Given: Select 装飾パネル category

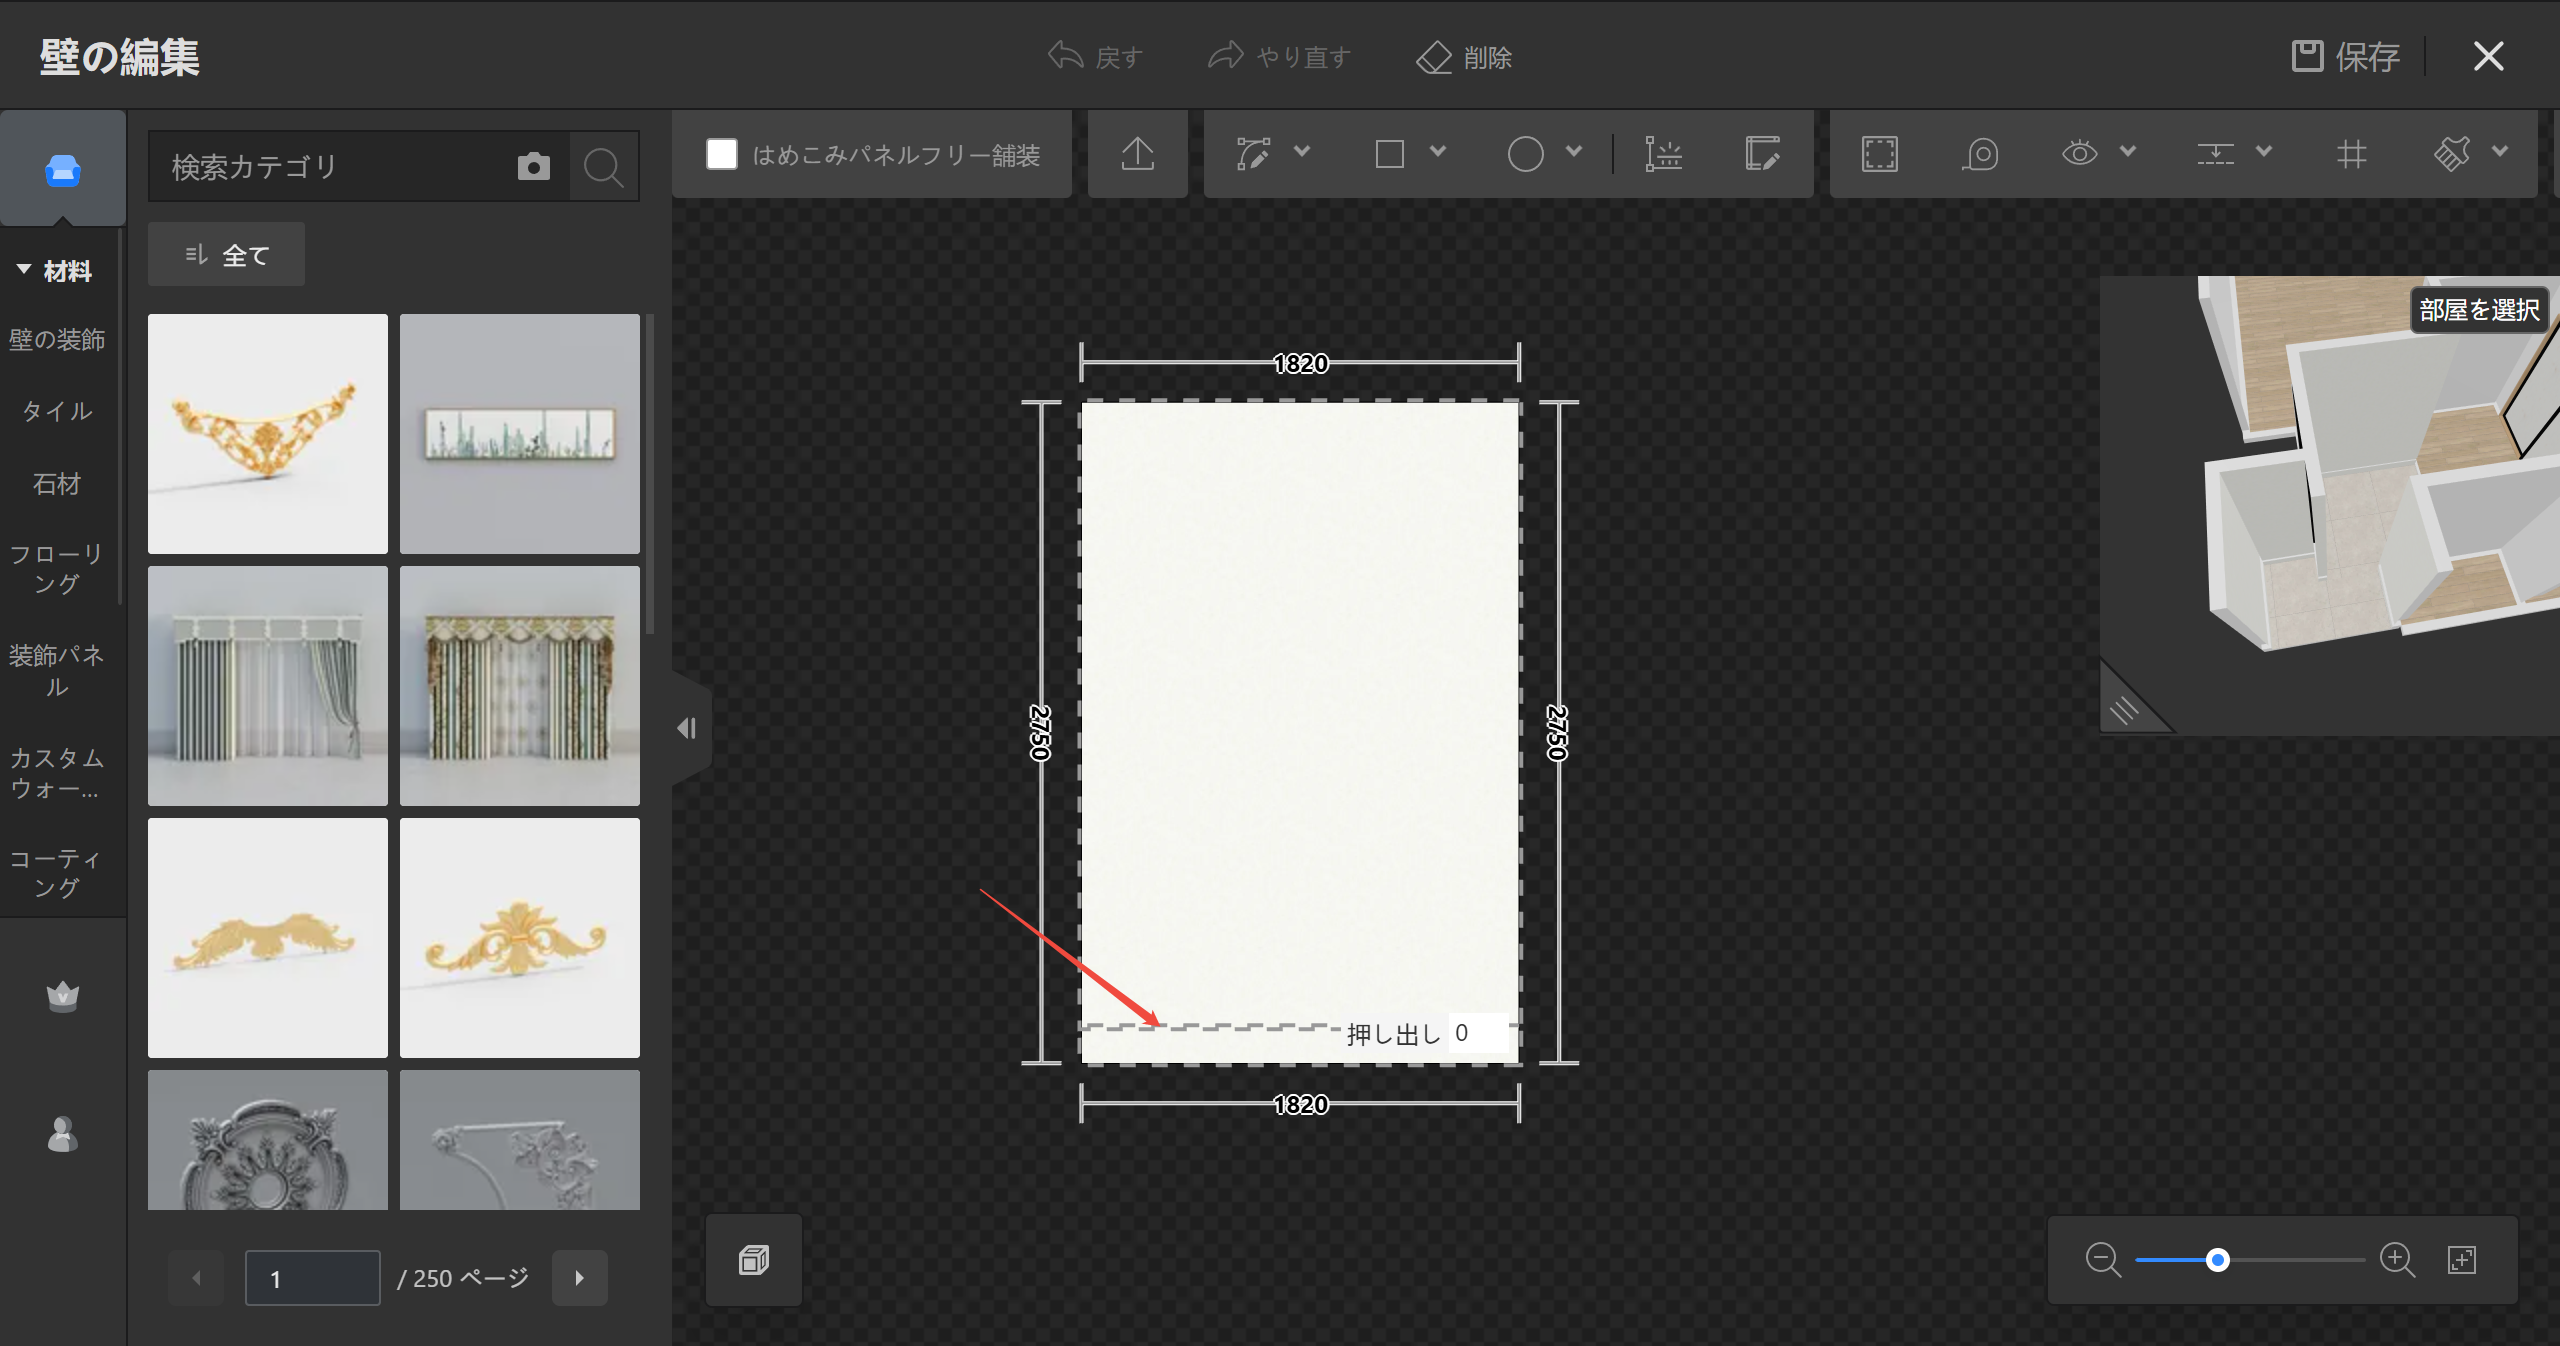Looking at the screenshot, I should point(57,671).
